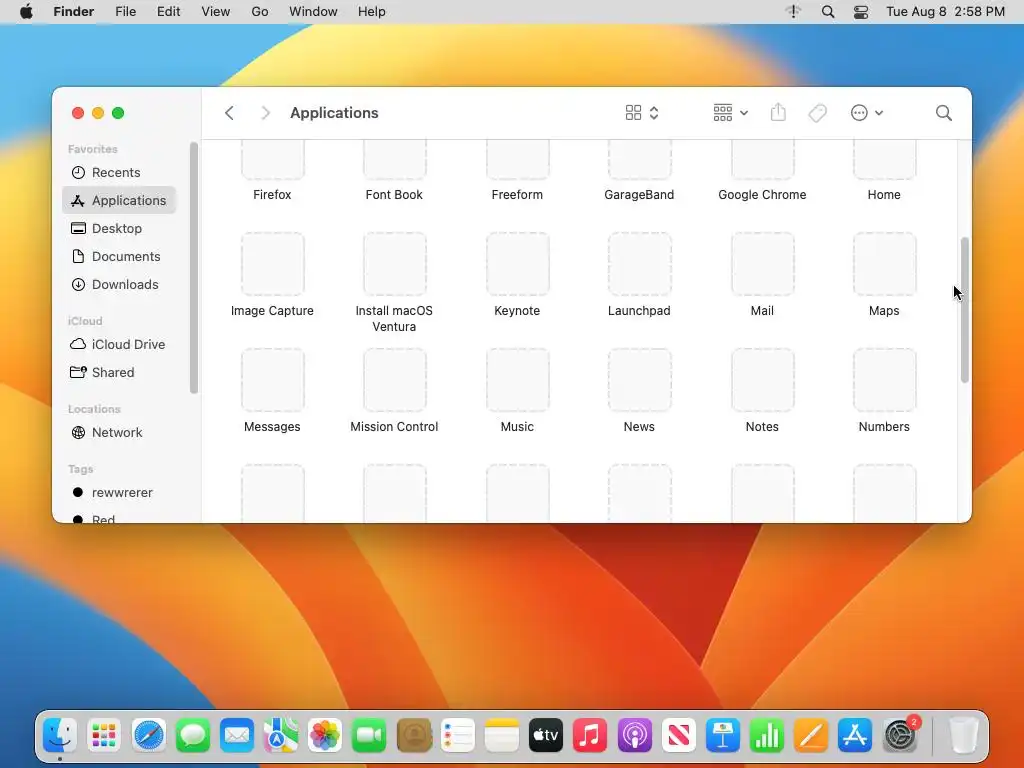Open Contacts app in the Dock
Screen dimensions: 1024x768
click(x=413, y=735)
